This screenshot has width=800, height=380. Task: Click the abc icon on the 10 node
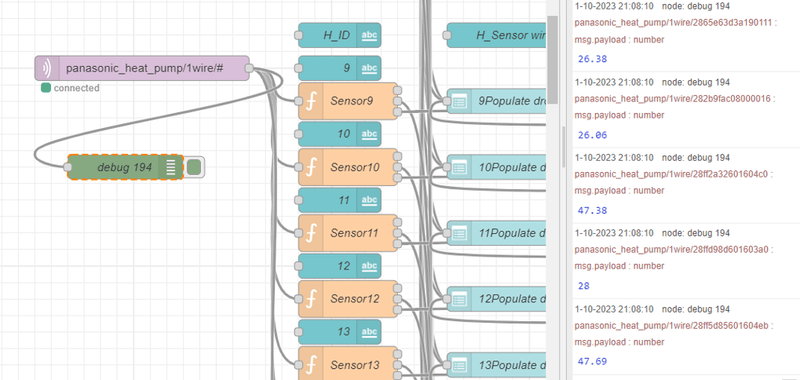[x=369, y=134]
